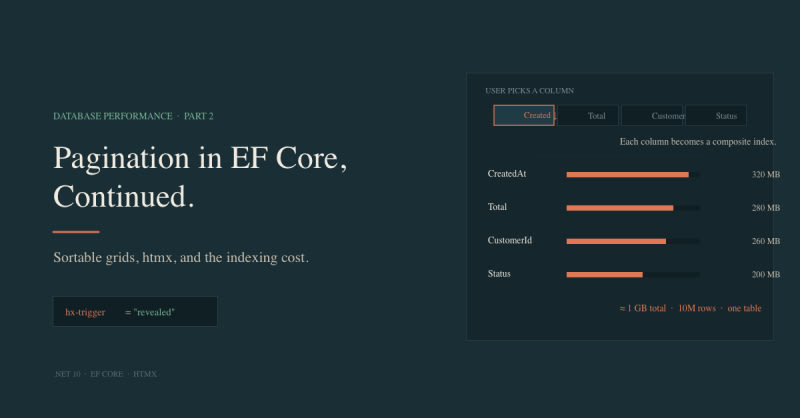The width and height of the screenshot is (800, 418).
Task: Select the Total column tab
Action: (x=588, y=115)
